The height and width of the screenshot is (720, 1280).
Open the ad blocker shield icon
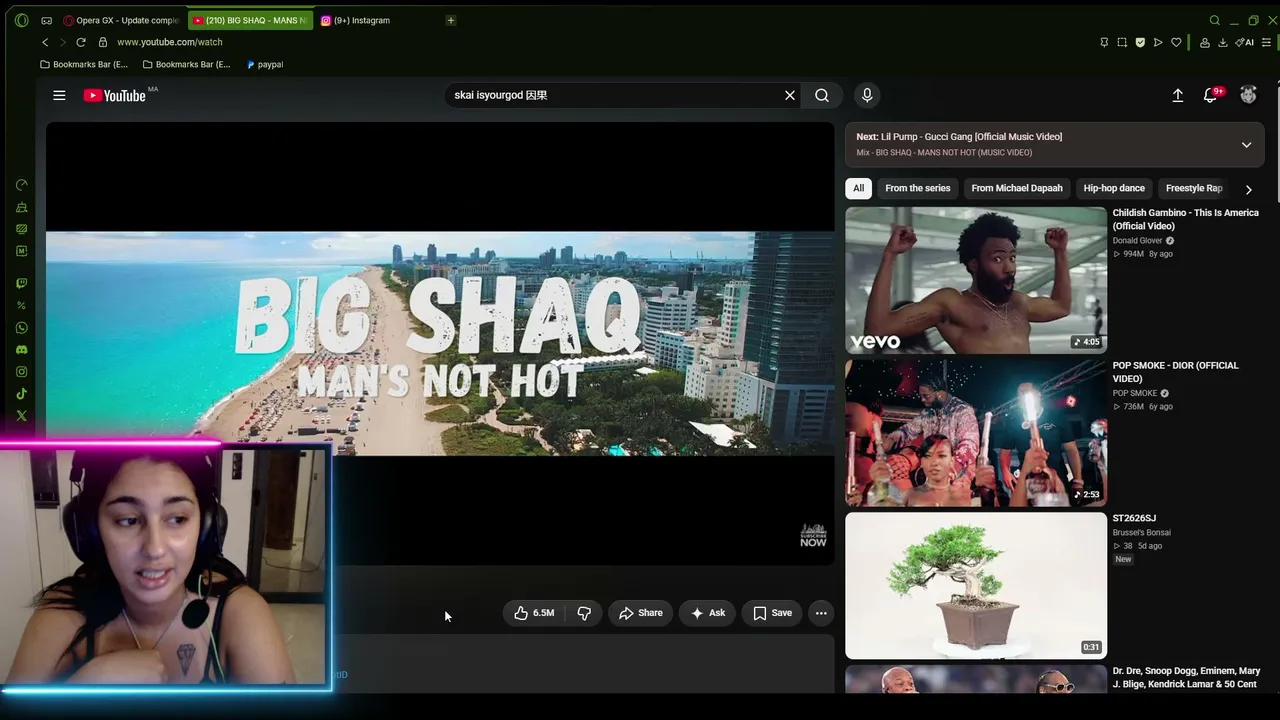pos(1140,42)
